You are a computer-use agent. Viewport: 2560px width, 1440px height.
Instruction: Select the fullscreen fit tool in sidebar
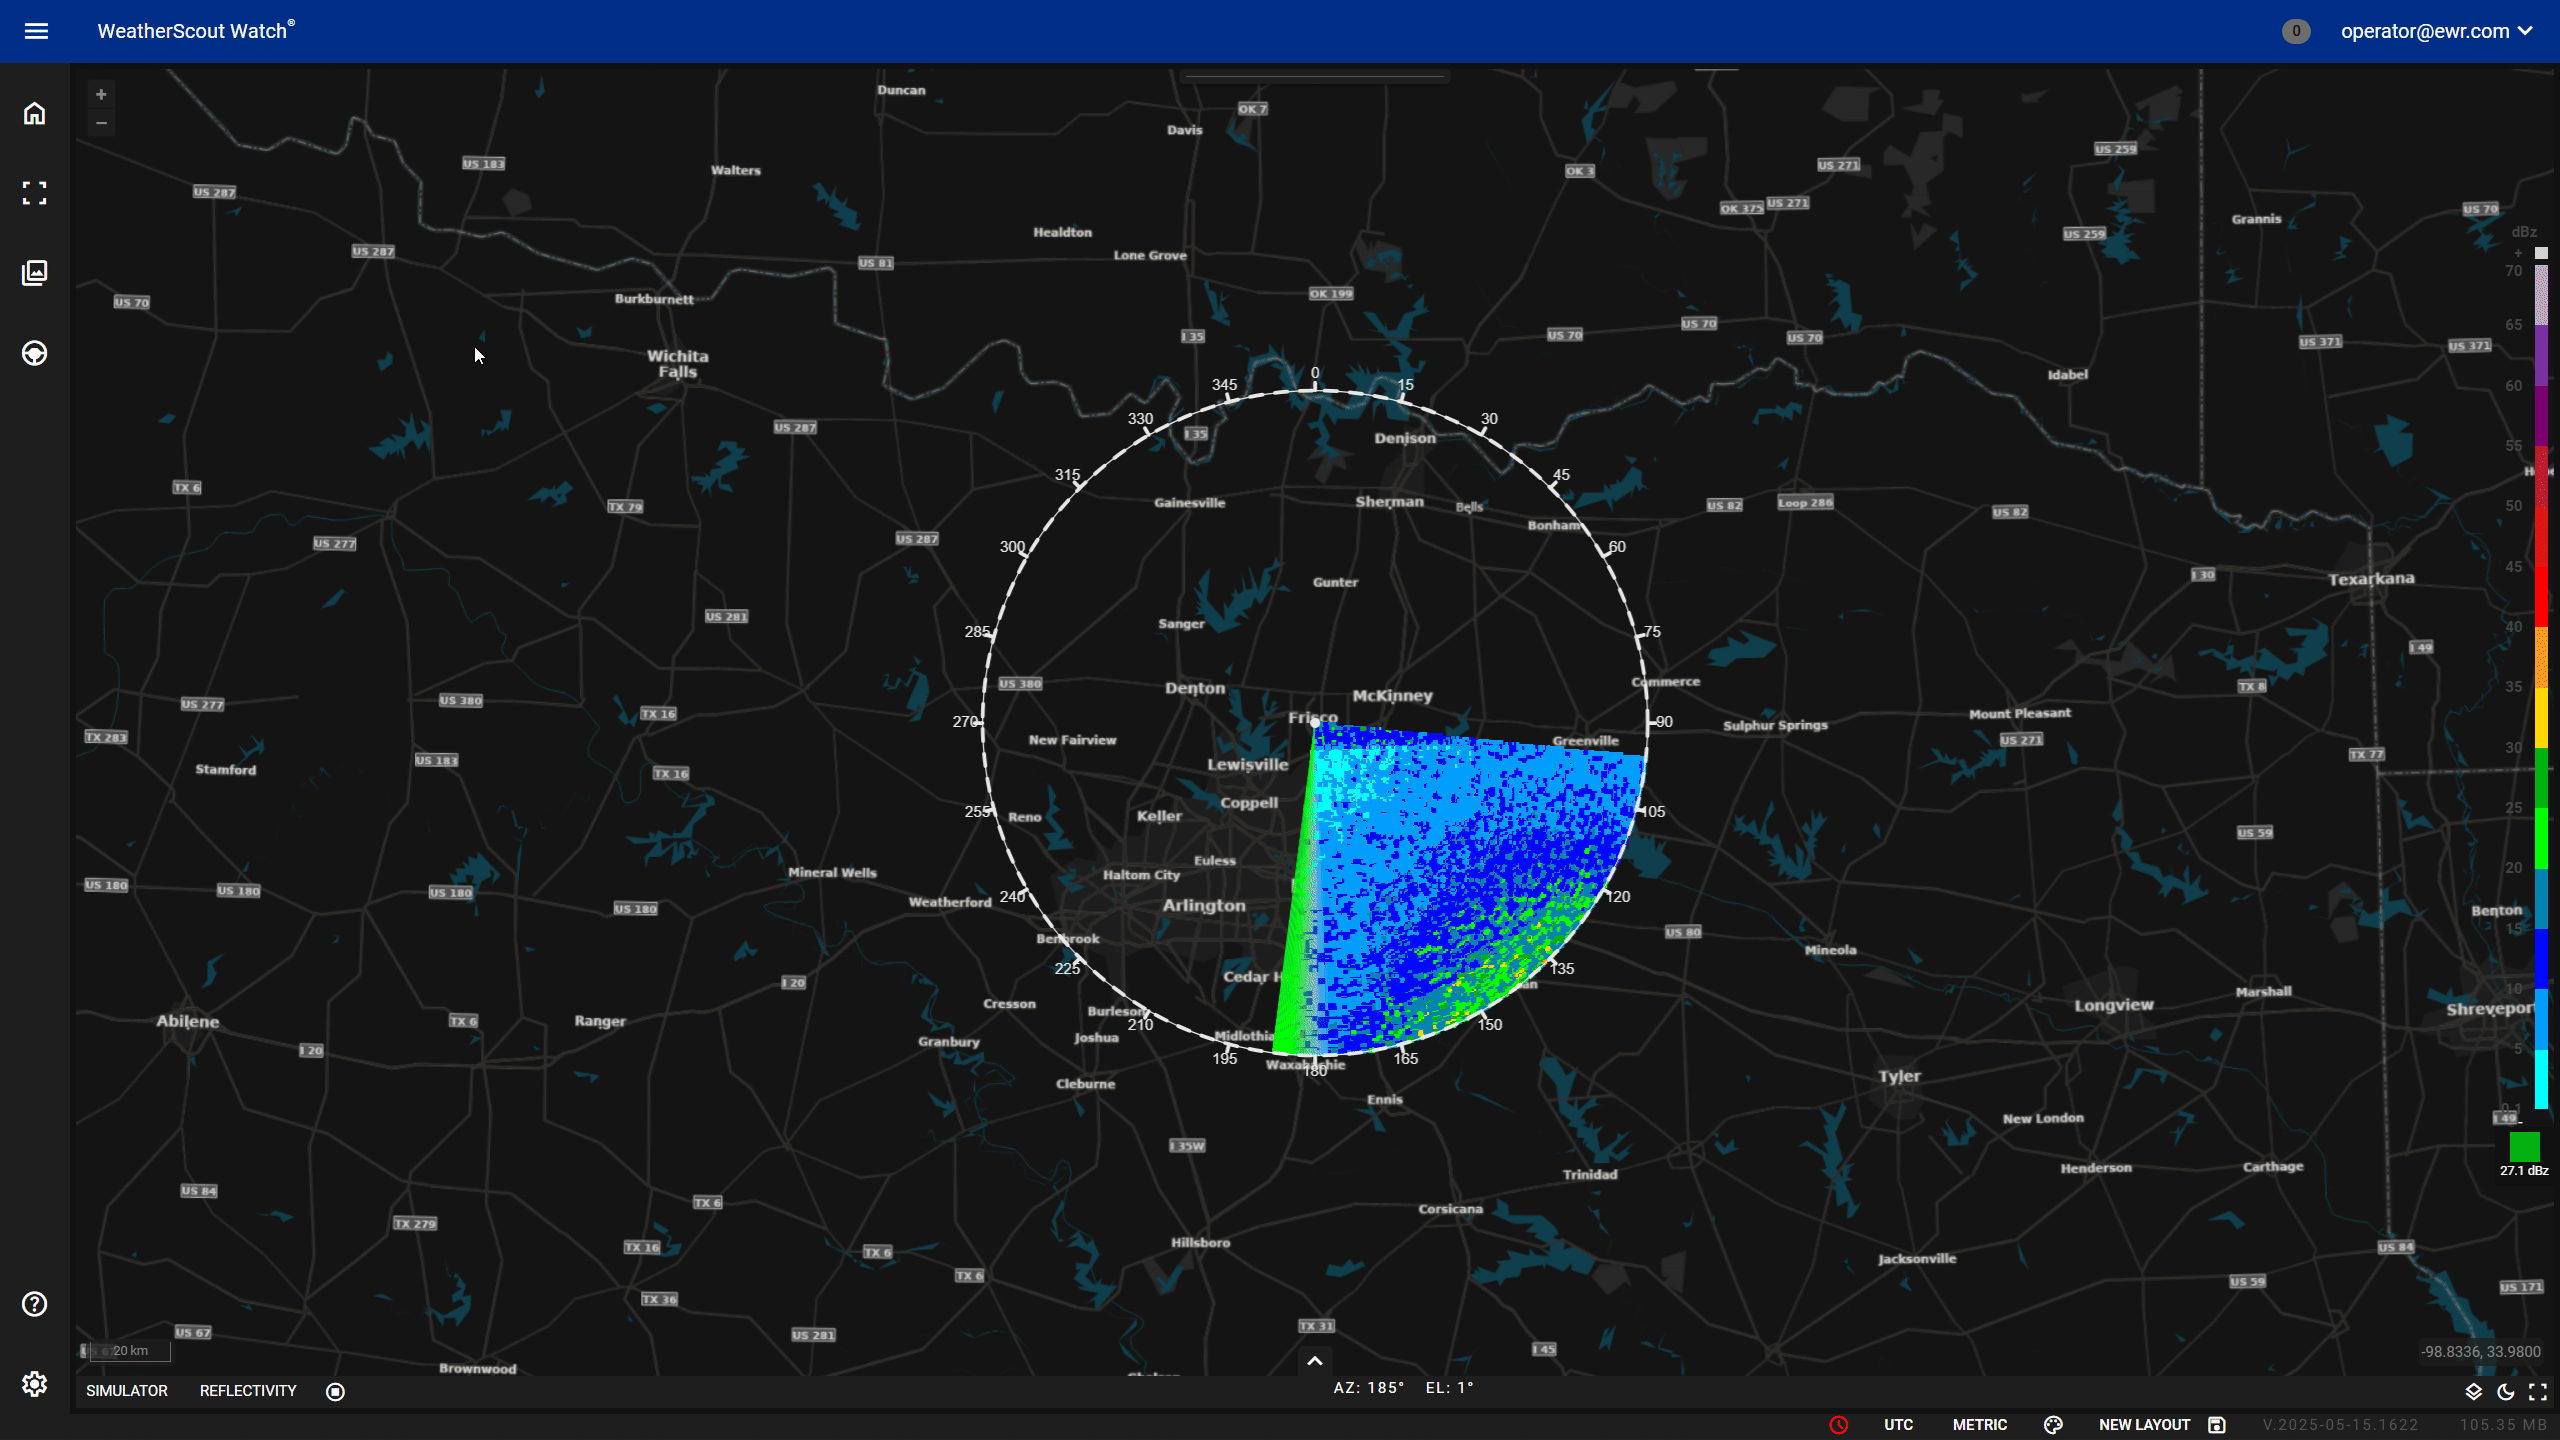point(34,193)
